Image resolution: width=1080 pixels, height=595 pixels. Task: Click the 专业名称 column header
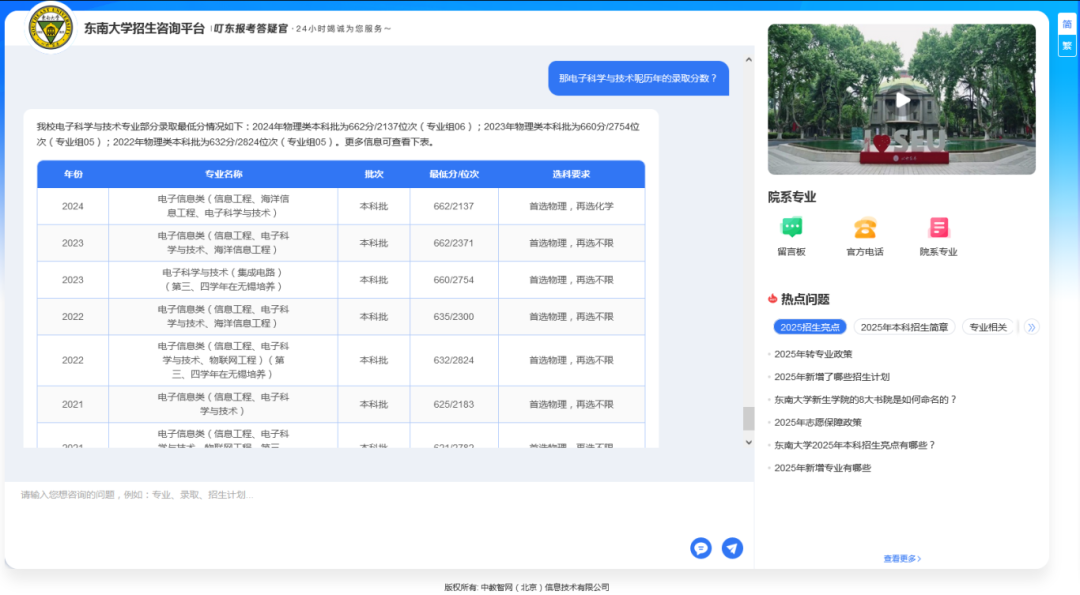pyautogui.click(x=223, y=174)
